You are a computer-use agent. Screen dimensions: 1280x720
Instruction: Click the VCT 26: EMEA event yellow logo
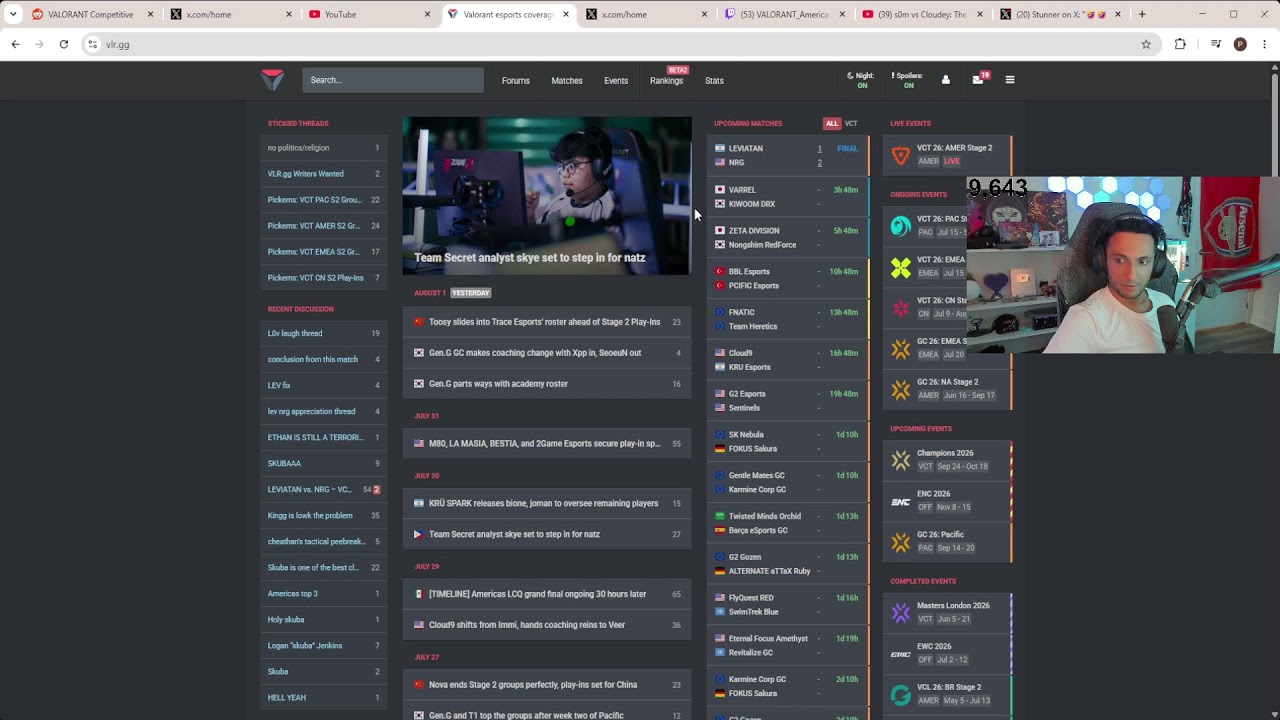tap(901, 267)
